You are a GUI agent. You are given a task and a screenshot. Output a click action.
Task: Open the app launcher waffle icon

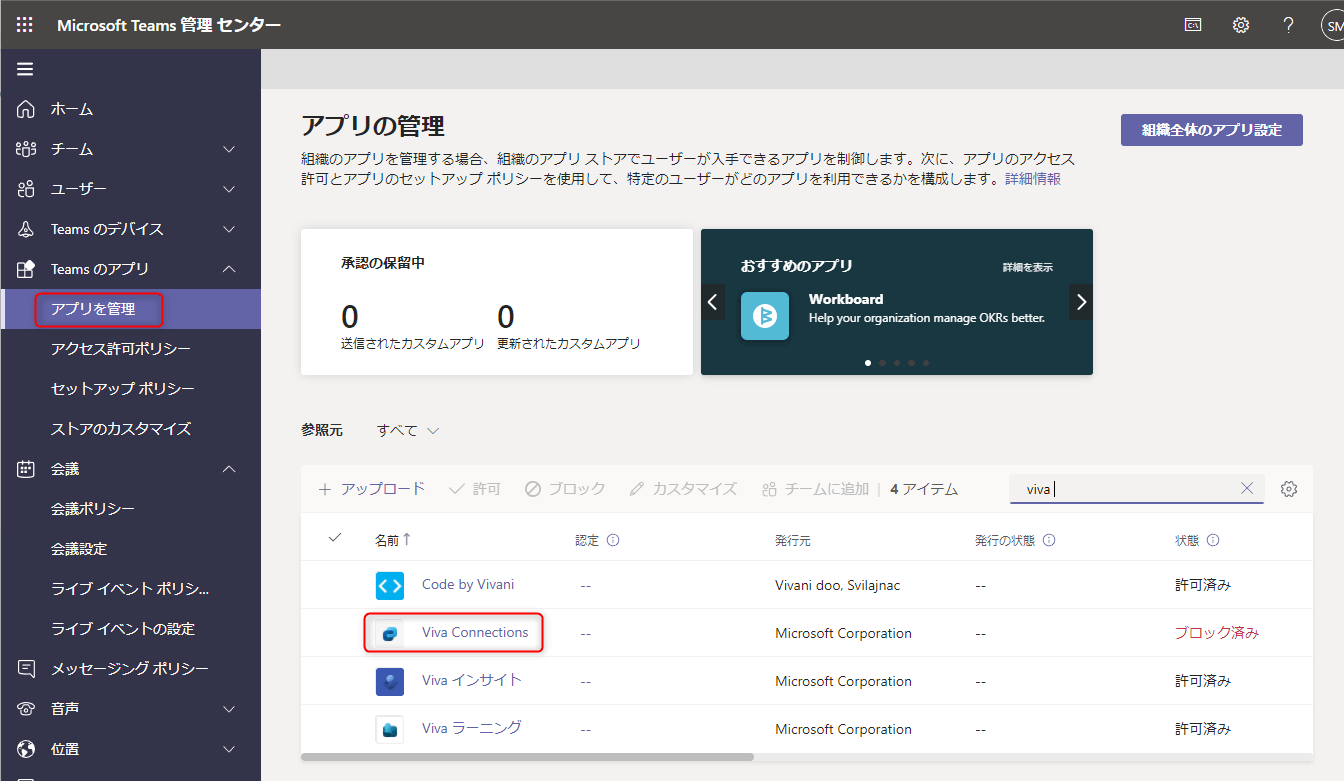point(25,25)
